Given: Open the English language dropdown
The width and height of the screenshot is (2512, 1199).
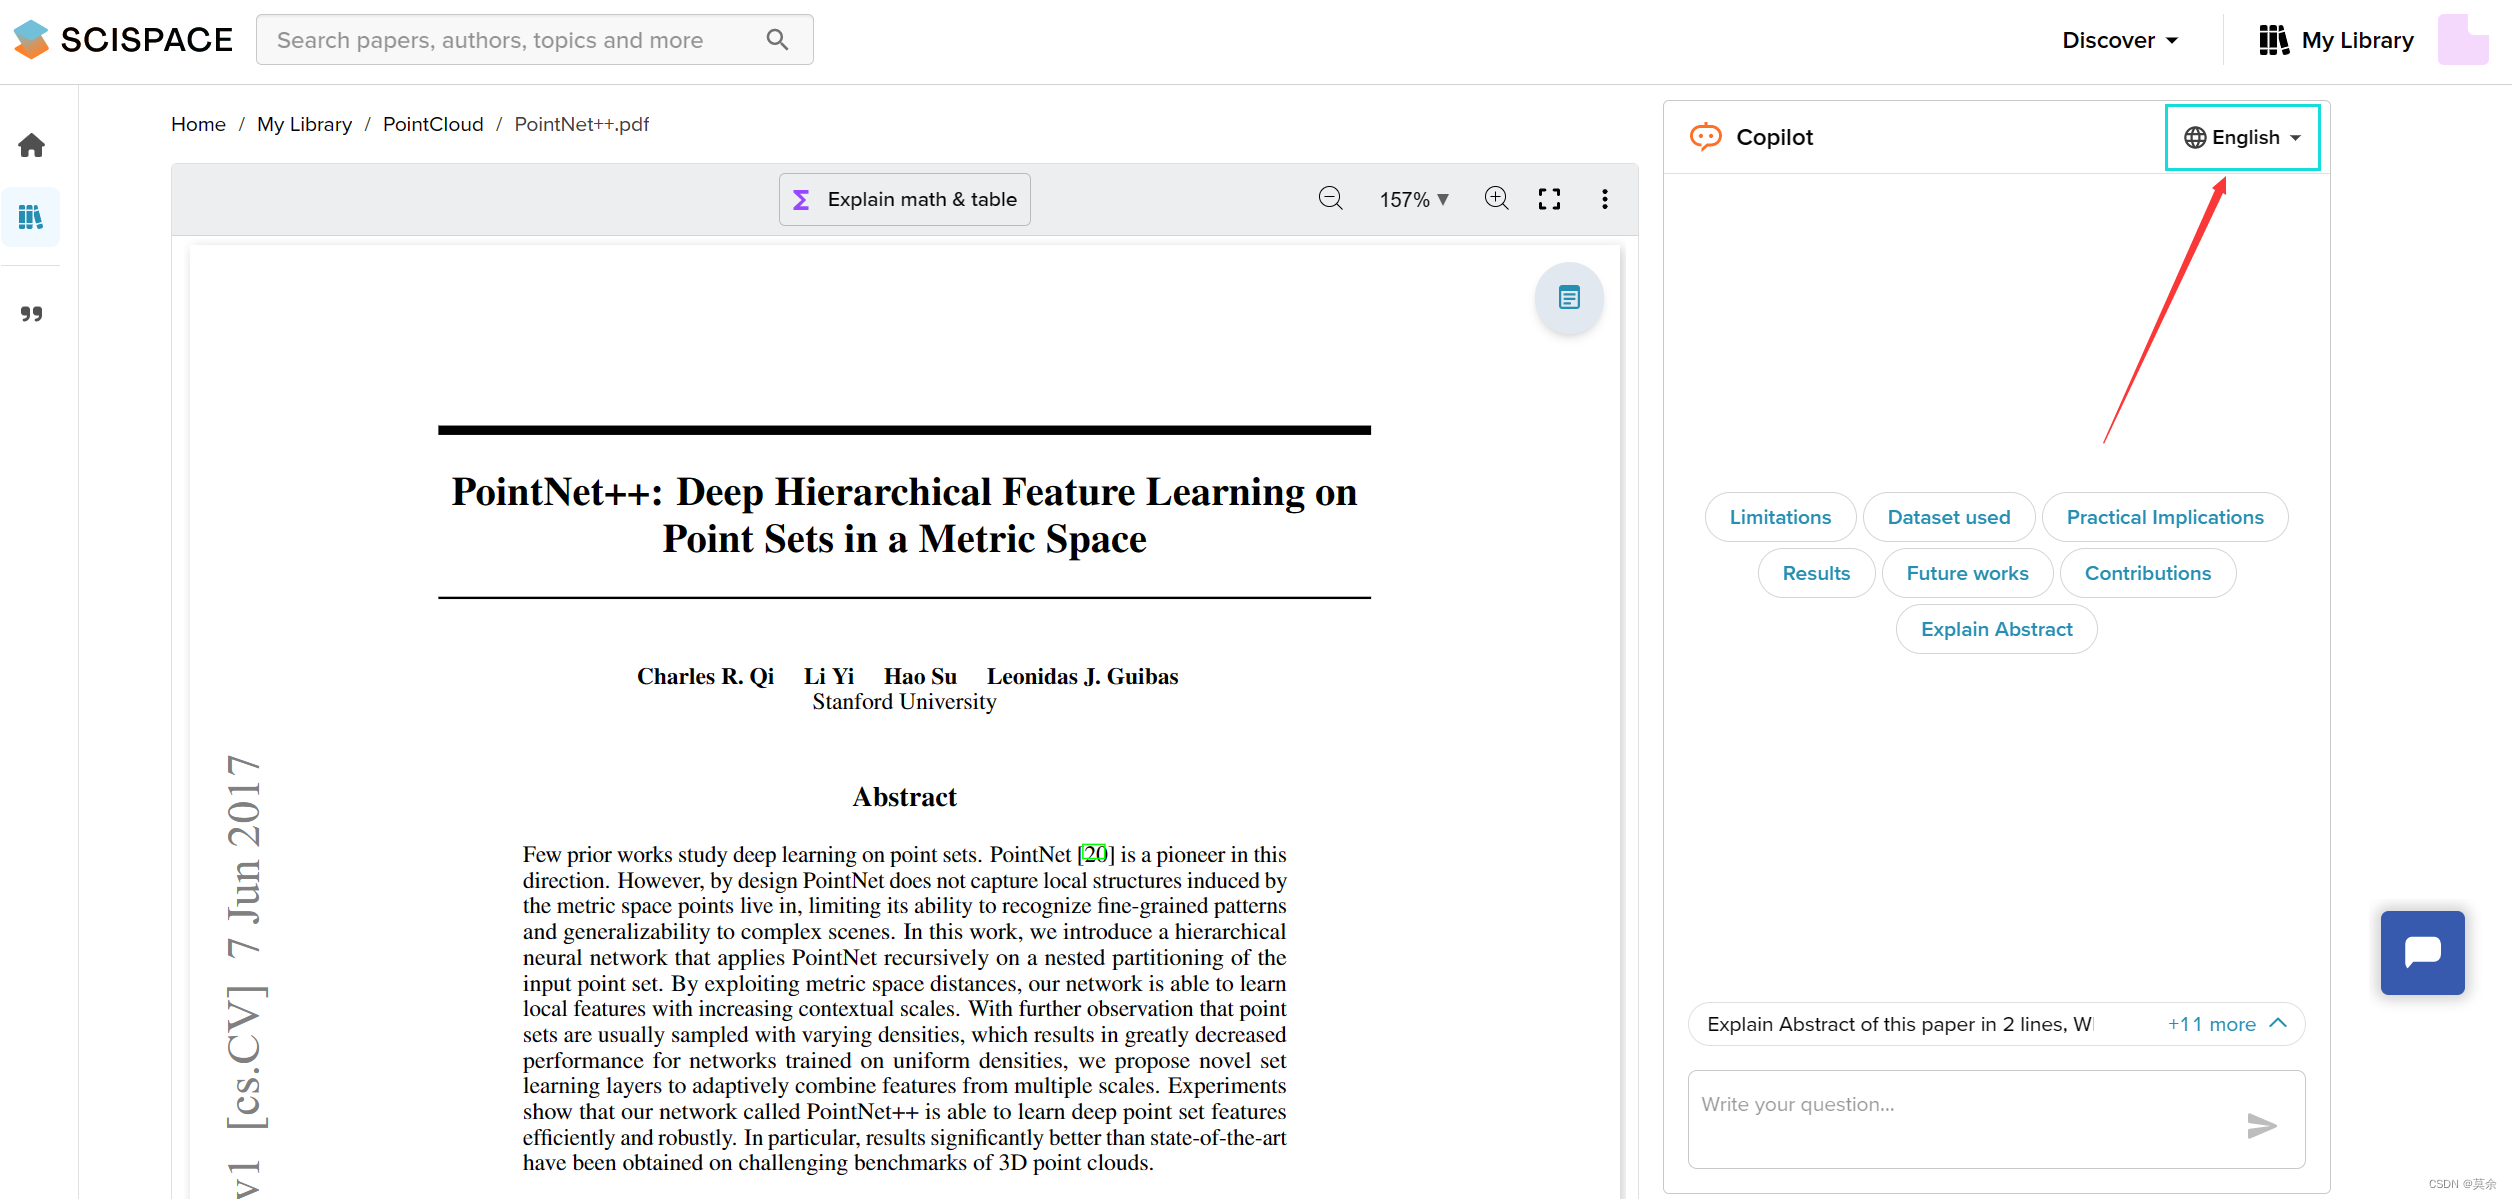Looking at the screenshot, I should 2242,138.
